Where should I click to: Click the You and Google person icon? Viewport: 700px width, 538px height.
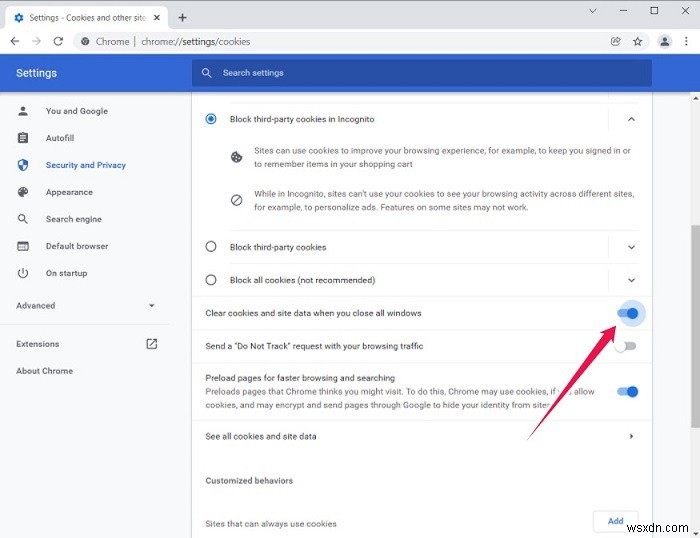tap(23, 111)
